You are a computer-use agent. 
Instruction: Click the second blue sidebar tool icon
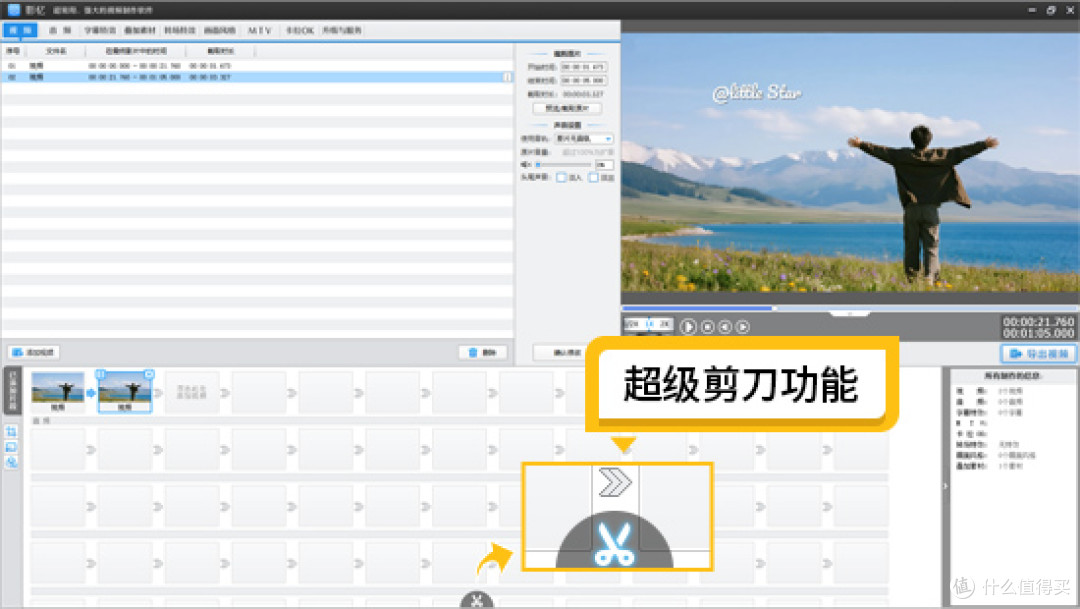11,447
